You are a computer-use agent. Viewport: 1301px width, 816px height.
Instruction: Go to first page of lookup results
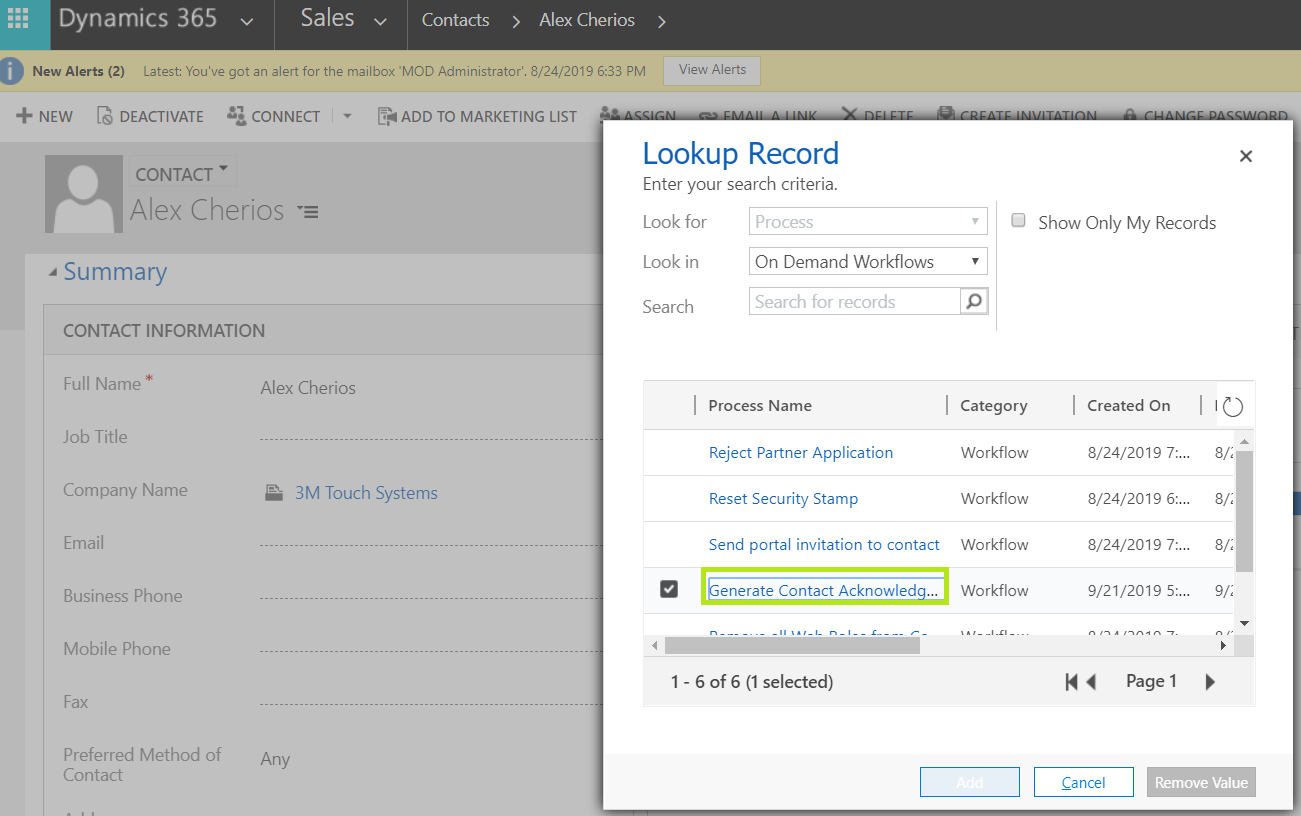click(x=1071, y=682)
